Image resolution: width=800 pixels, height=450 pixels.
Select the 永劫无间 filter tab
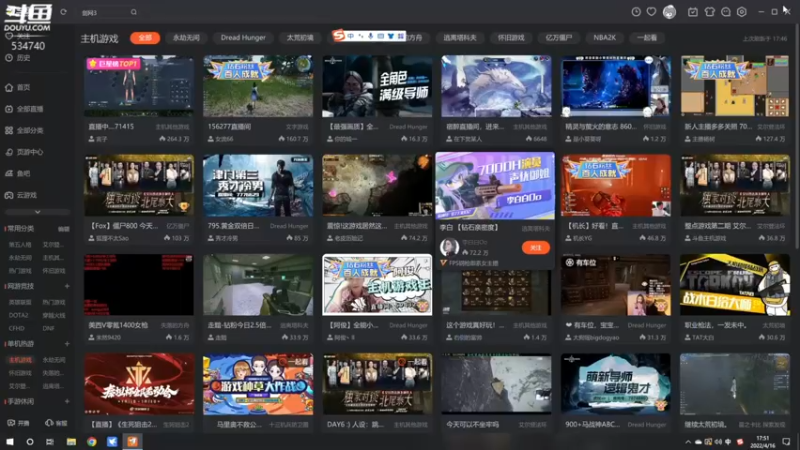(186, 38)
